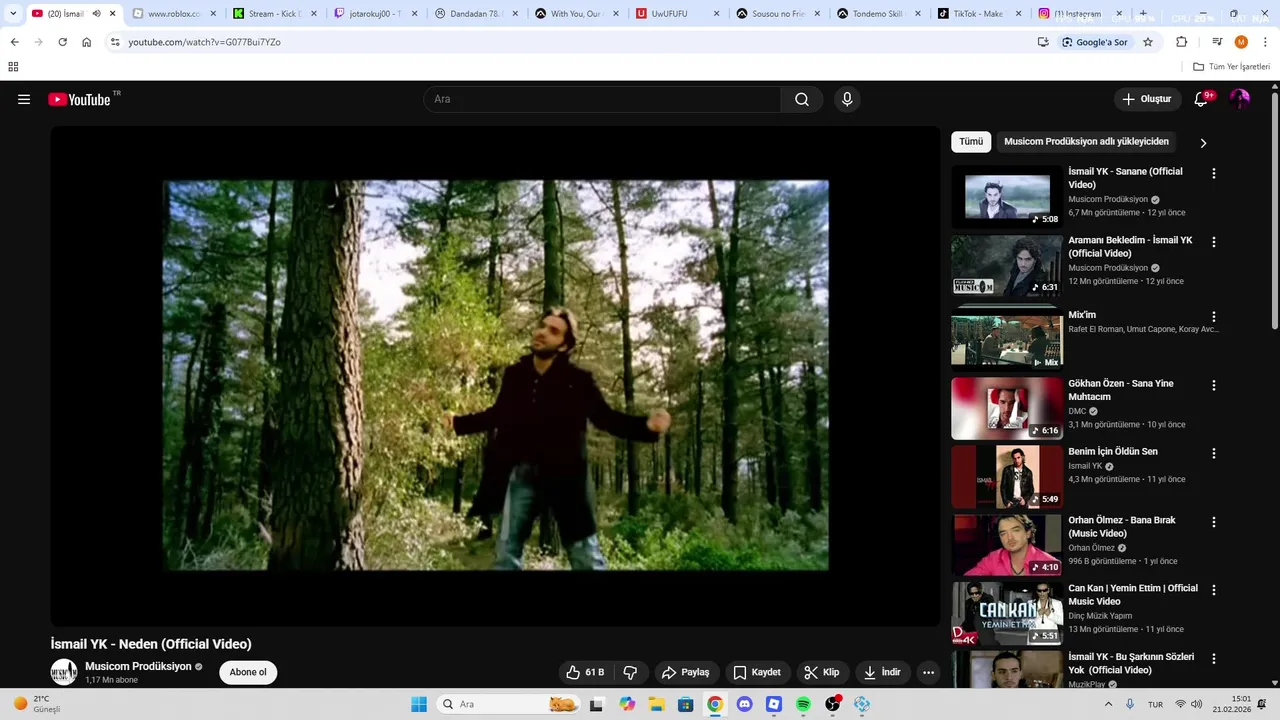
Task: Switch to the Stream - Kick tab
Action: pyautogui.click(x=275, y=14)
